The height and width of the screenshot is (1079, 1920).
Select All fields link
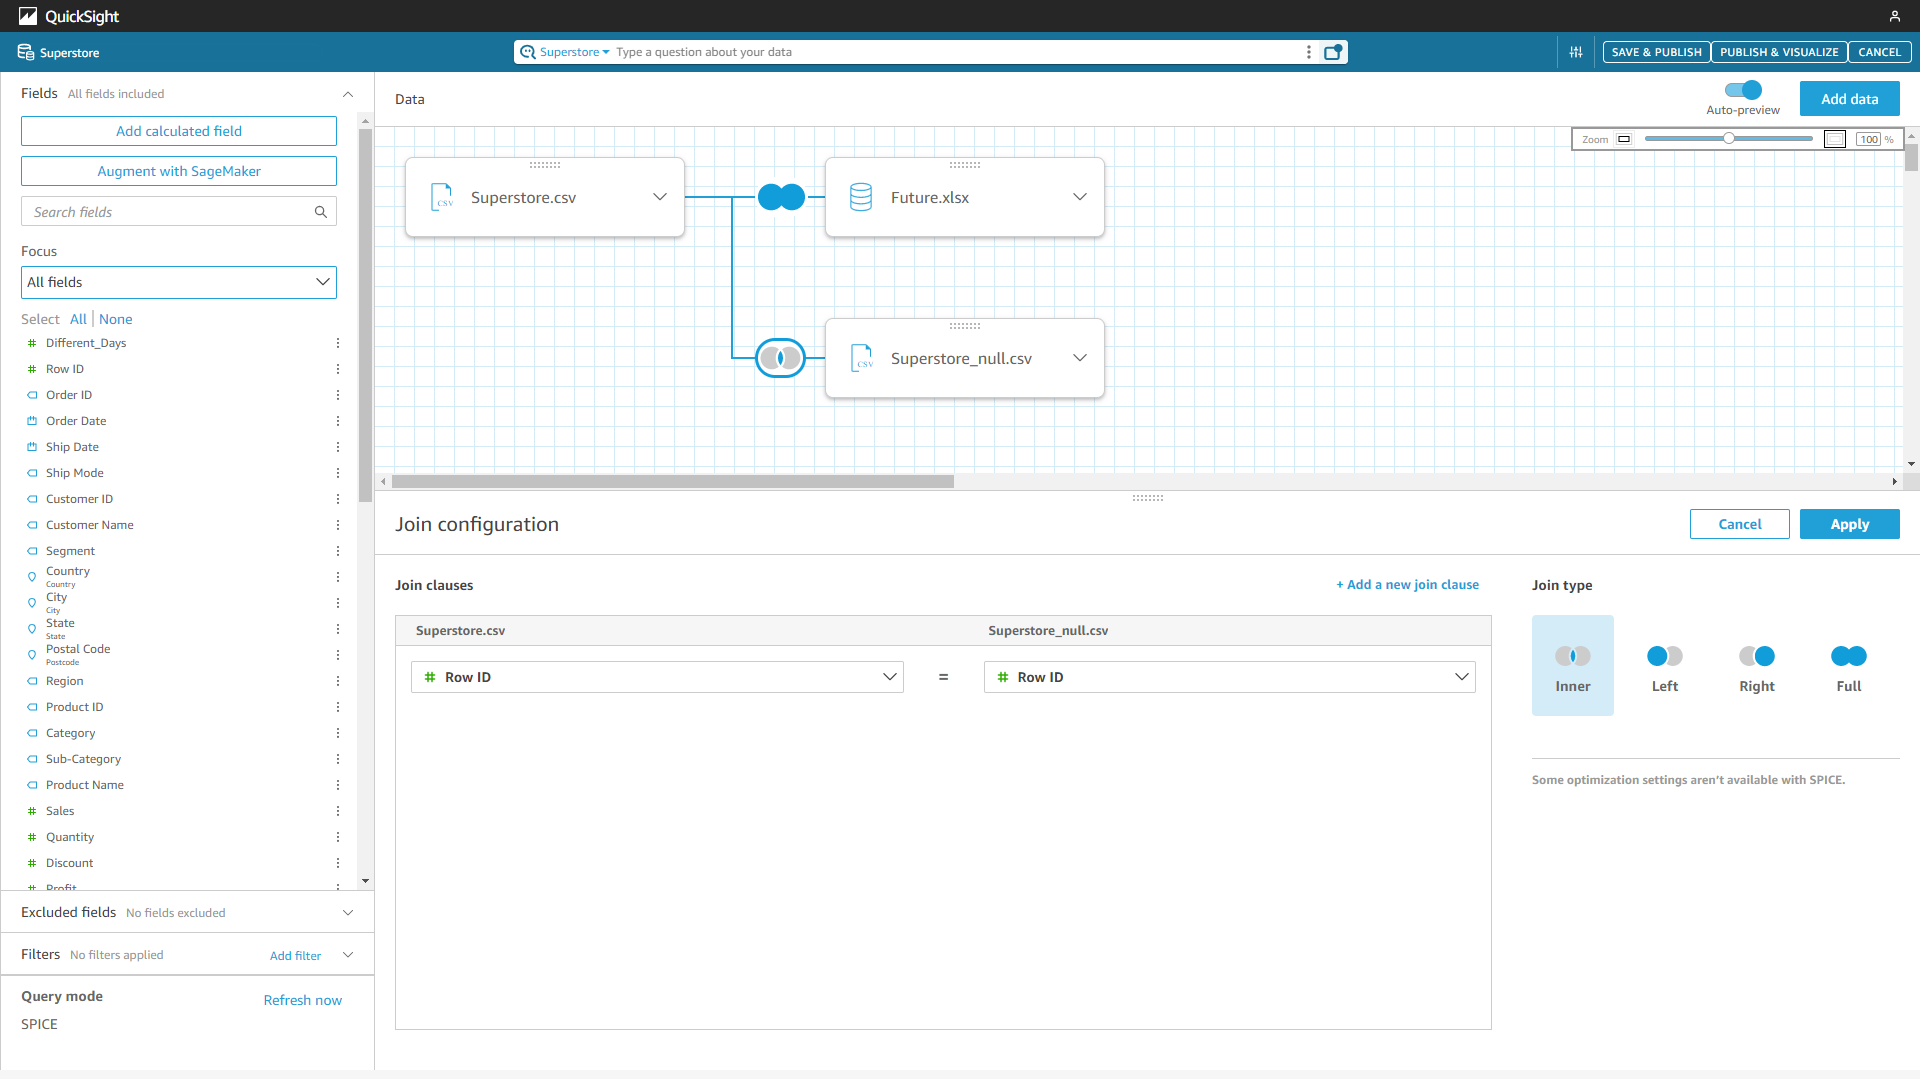click(x=78, y=319)
